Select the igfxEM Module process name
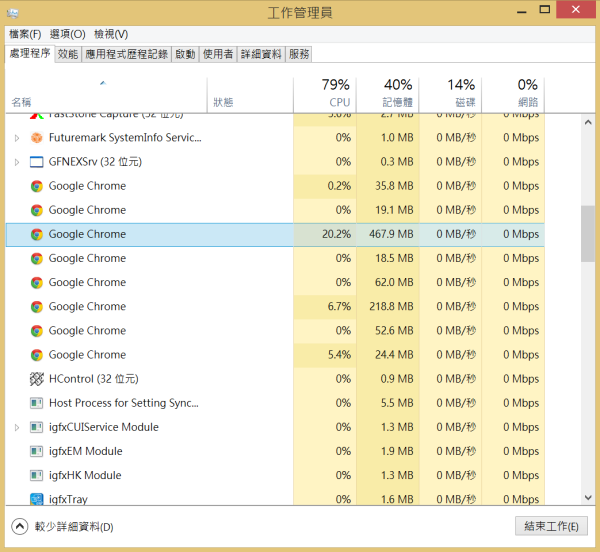The width and height of the screenshot is (600, 552). tap(86, 451)
